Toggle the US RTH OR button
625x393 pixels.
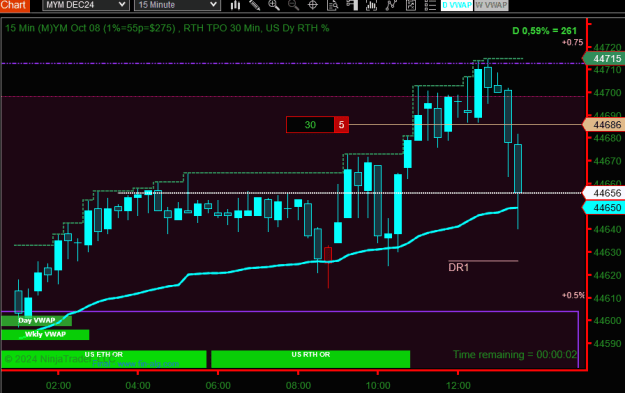[x=311, y=359]
